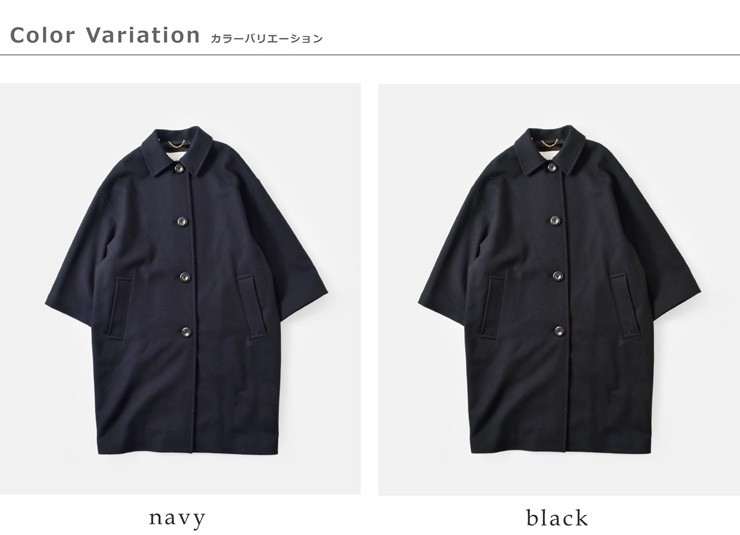740x535 pixels.
Task: Click the left welt pocket of black coat
Action: point(493,308)
